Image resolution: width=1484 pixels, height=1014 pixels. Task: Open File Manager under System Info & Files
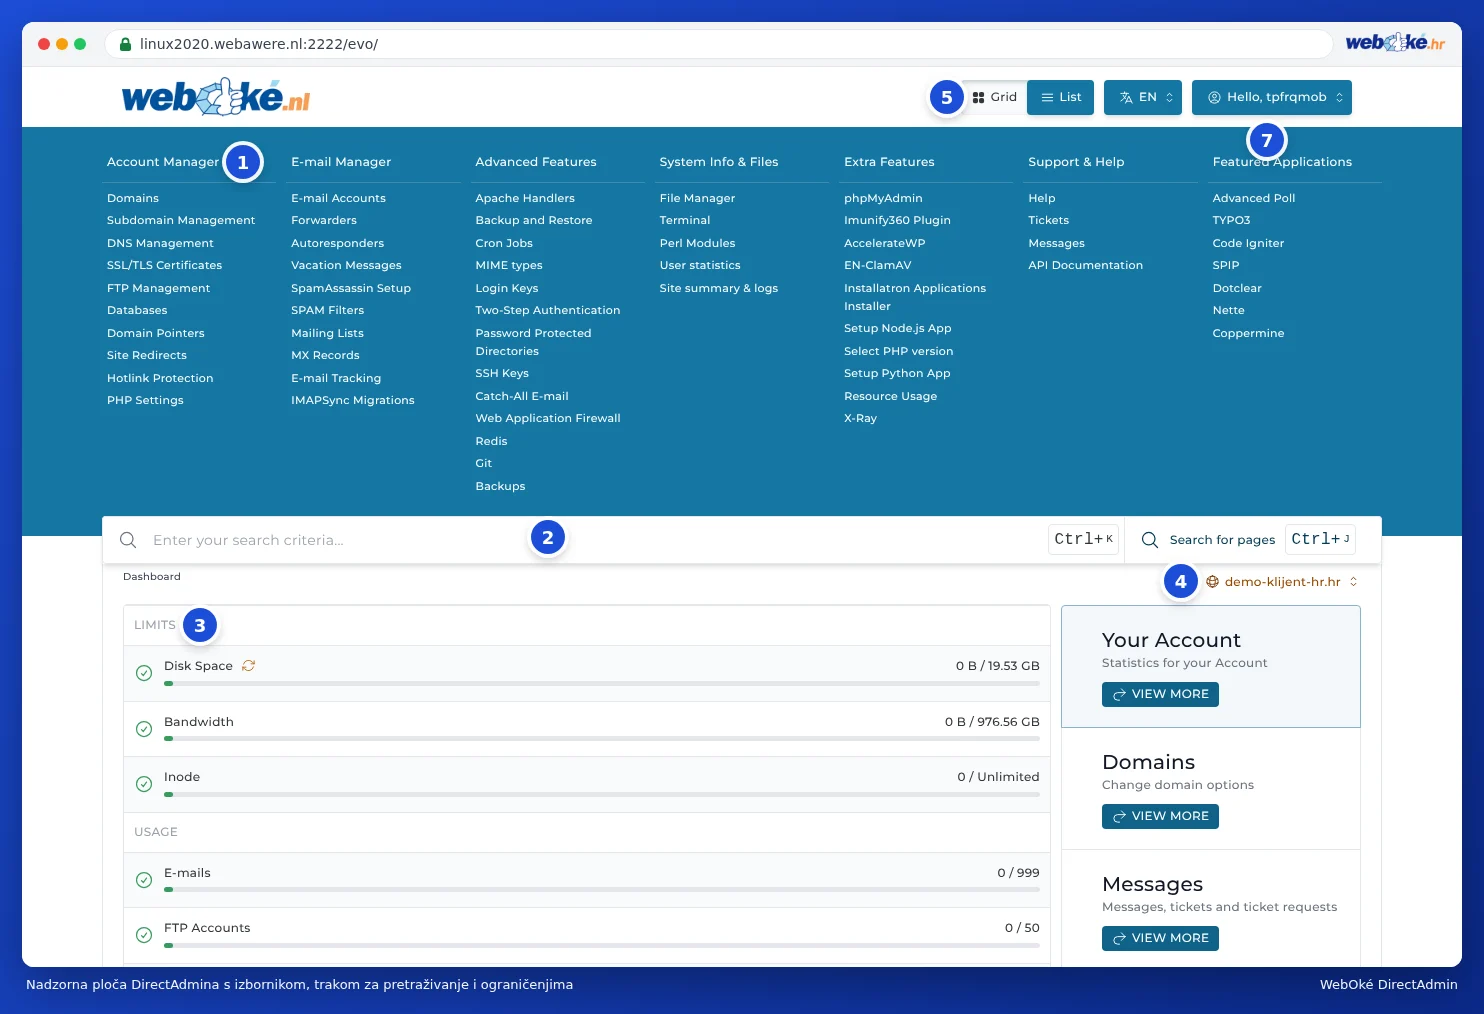697,198
